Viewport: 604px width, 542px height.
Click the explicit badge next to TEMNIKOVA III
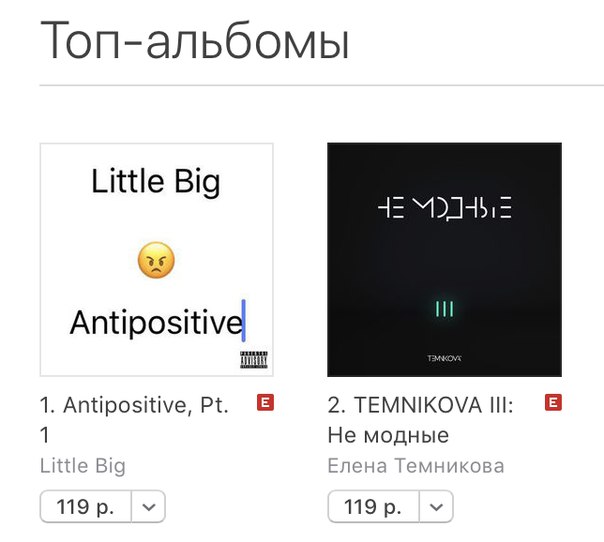(553, 403)
